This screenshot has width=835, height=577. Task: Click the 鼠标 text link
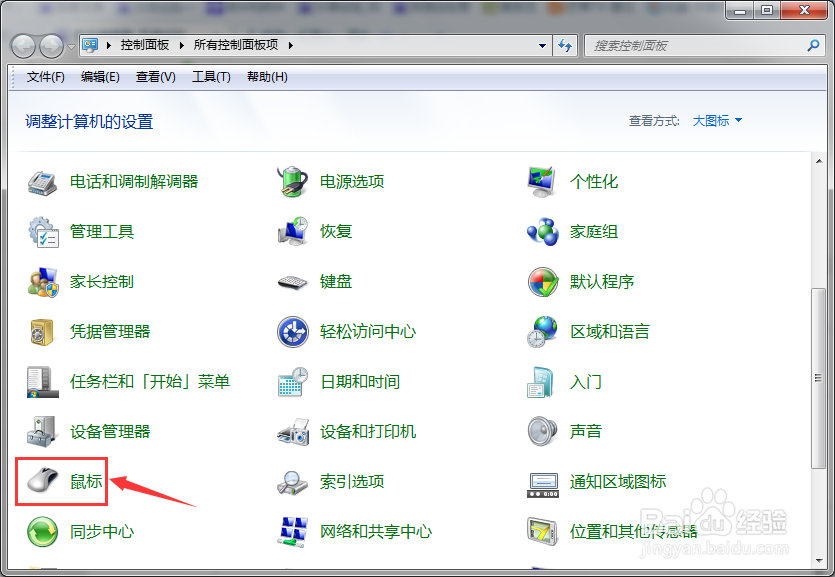pos(86,482)
